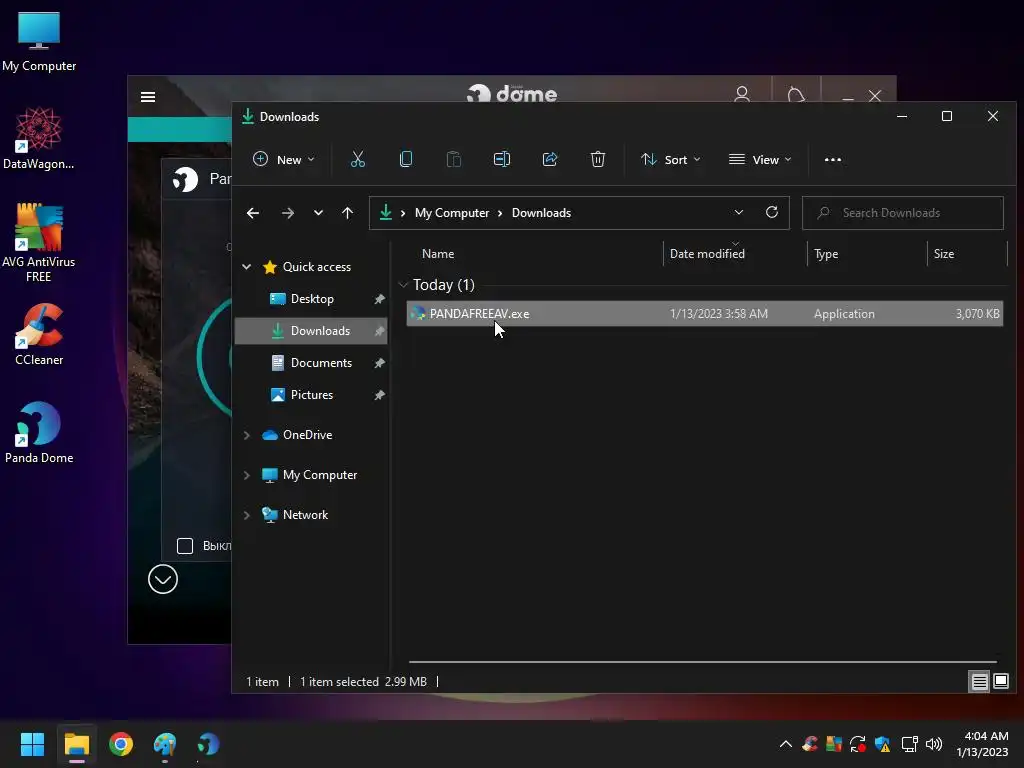Open the account icon in Panda Dome window
The image size is (1024, 768).
[x=742, y=95]
